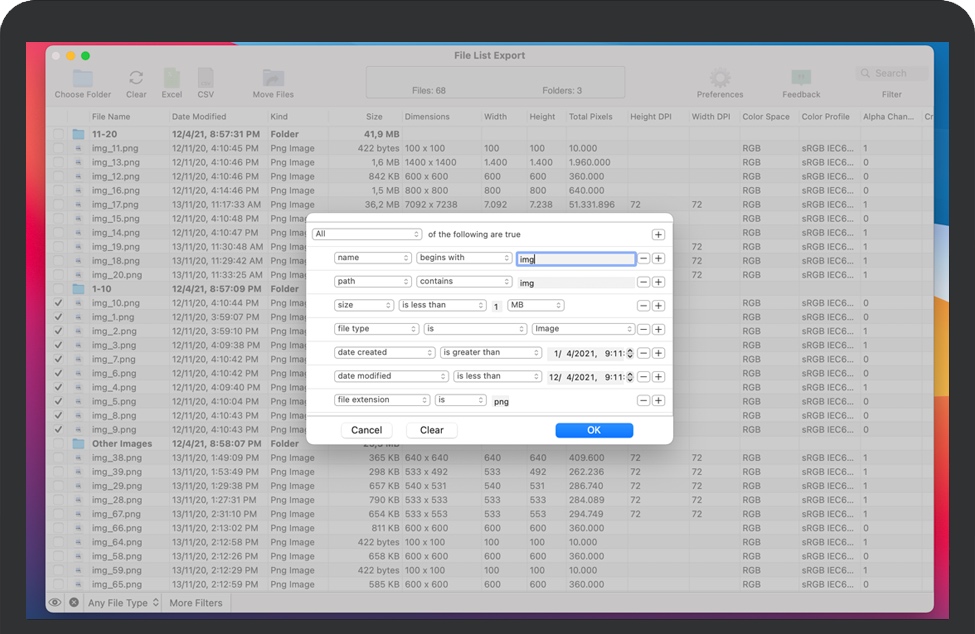Click the name filter text field

pyautogui.click(x=576, y=259)
